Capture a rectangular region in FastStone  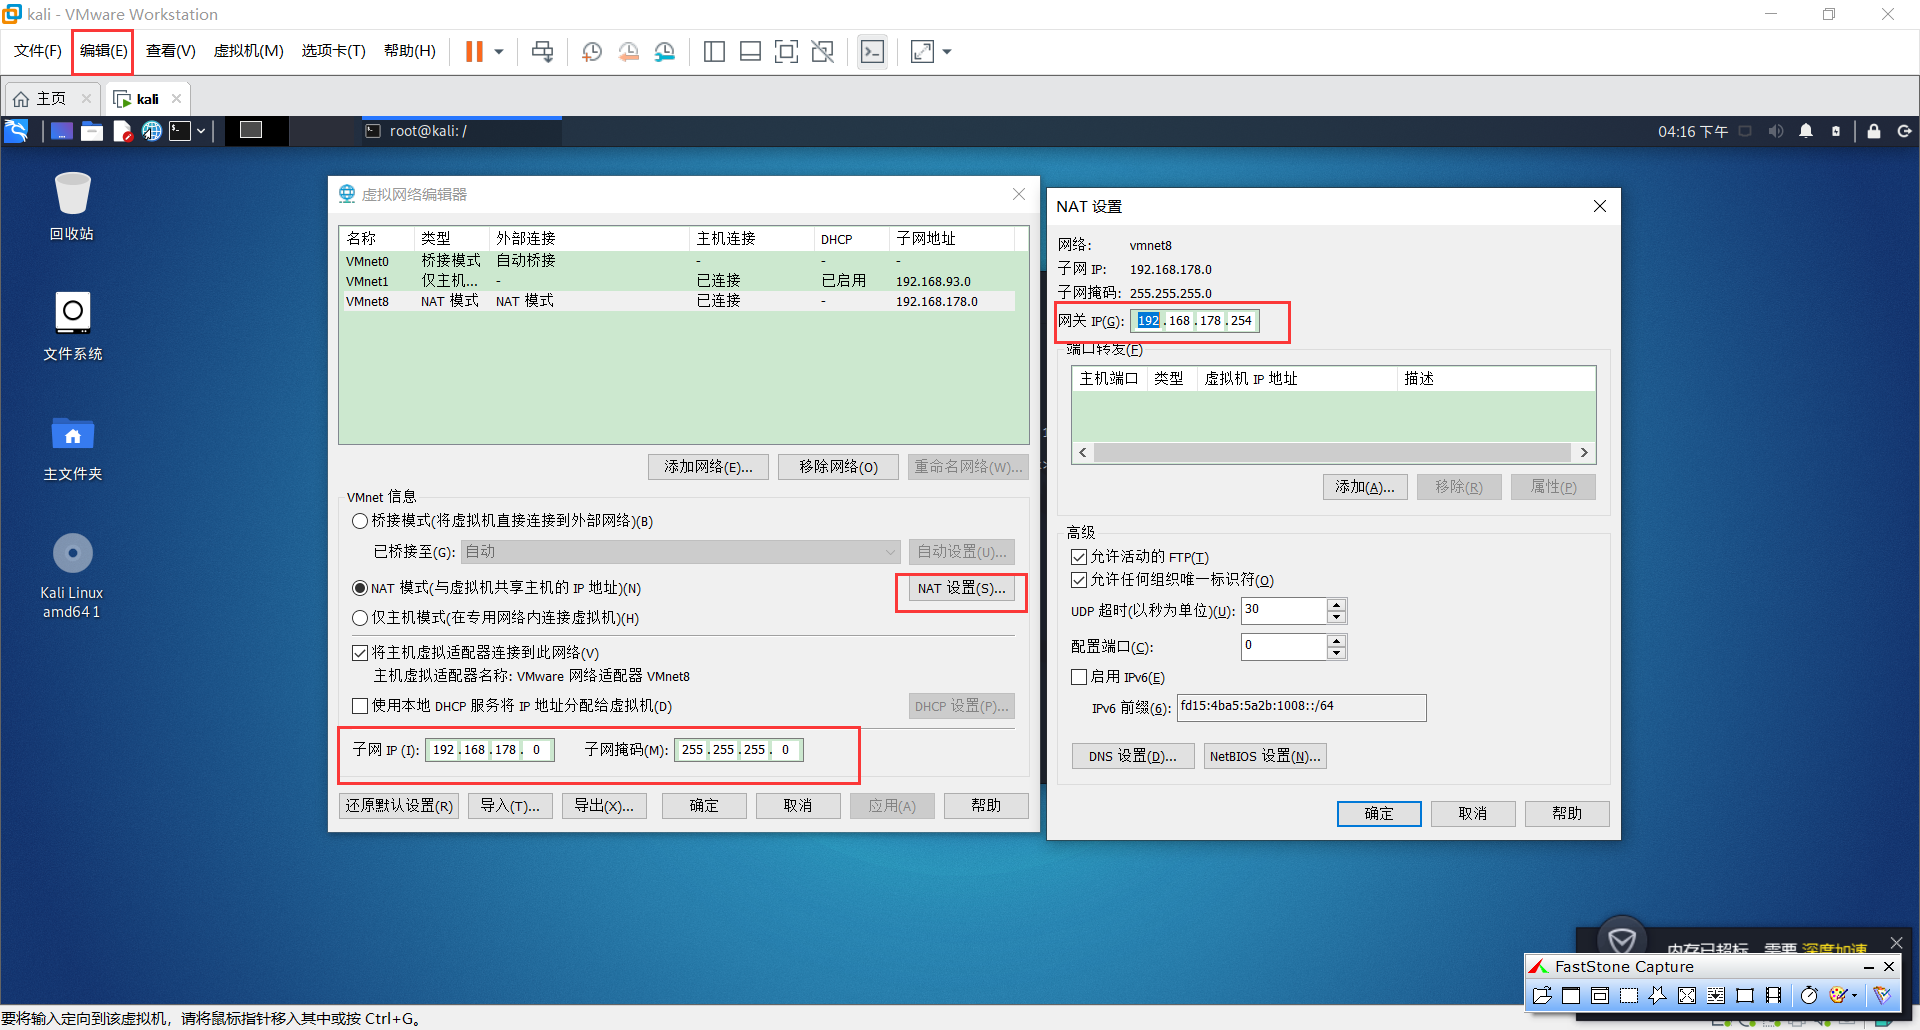point(1629,995)
